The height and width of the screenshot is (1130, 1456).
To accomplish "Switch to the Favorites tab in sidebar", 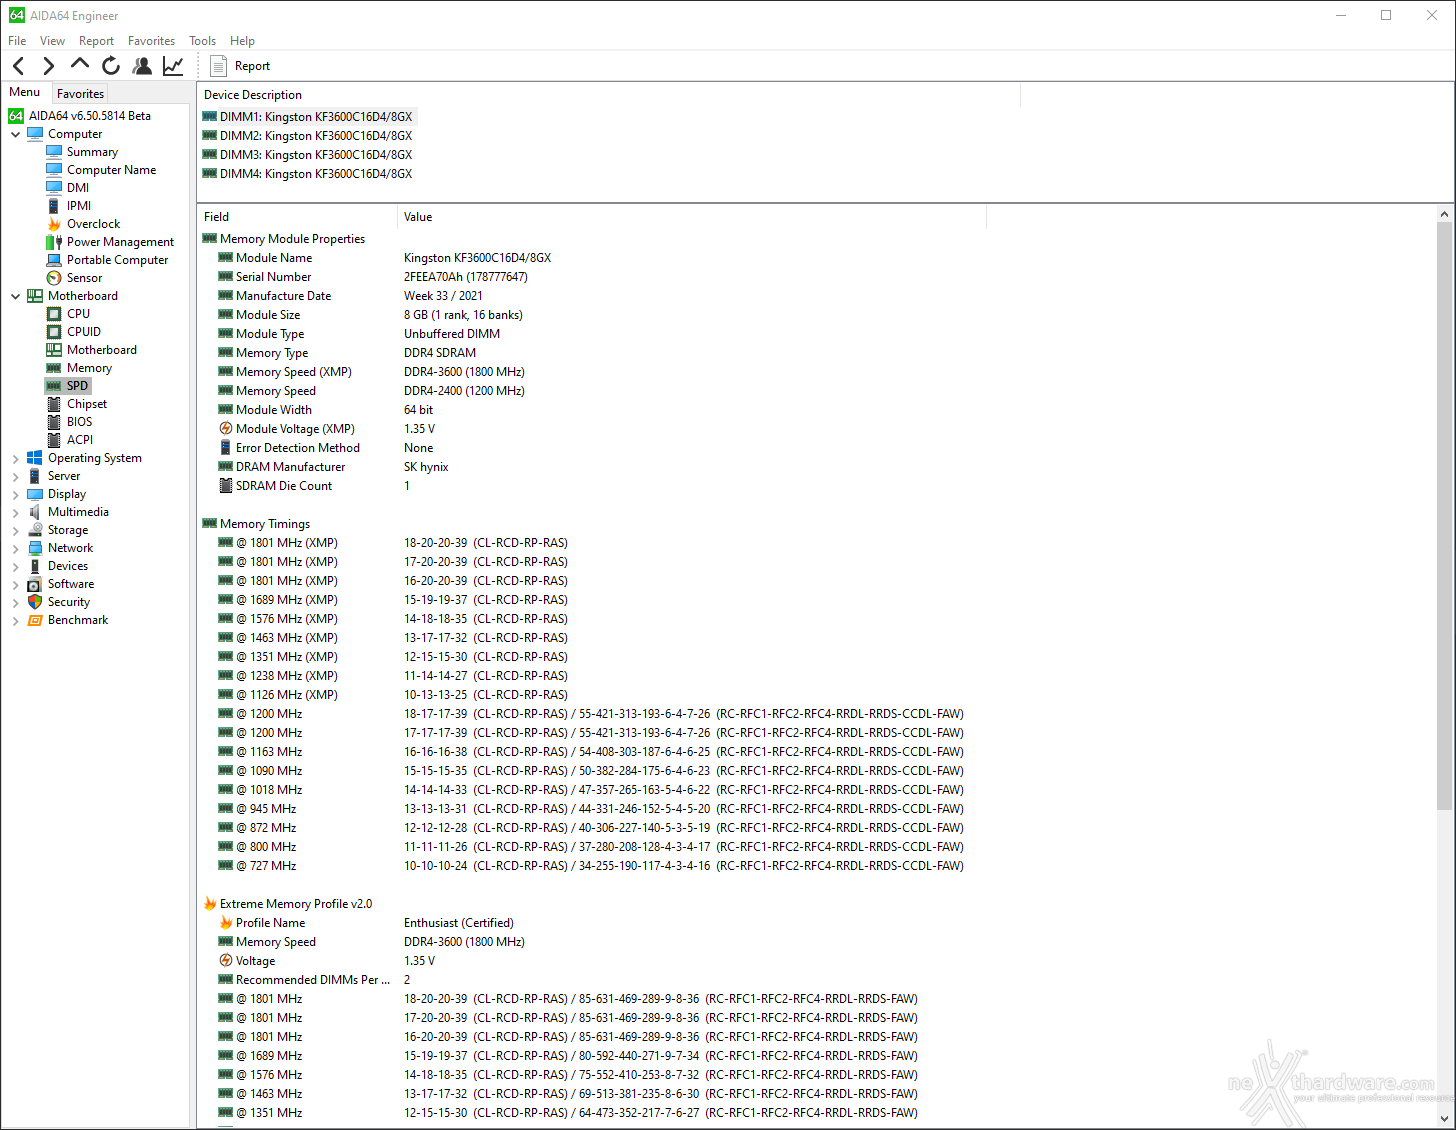I will pyautogui.click(x=80, y=93).
